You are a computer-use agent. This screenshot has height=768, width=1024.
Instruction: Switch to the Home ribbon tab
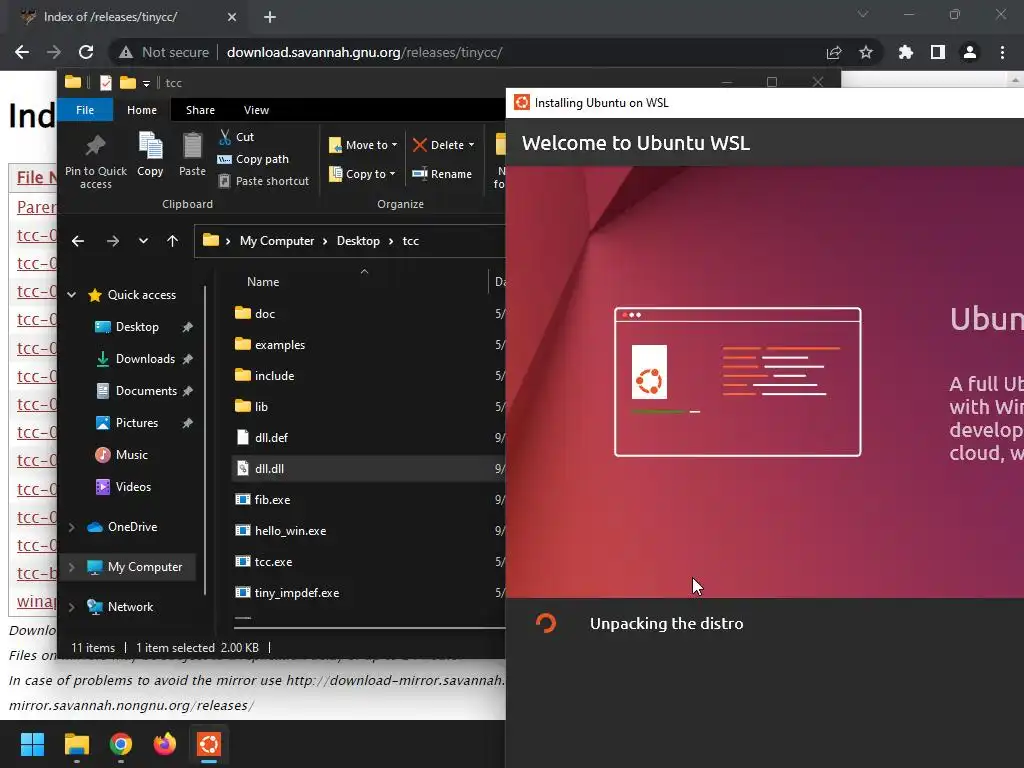[142, 110]
